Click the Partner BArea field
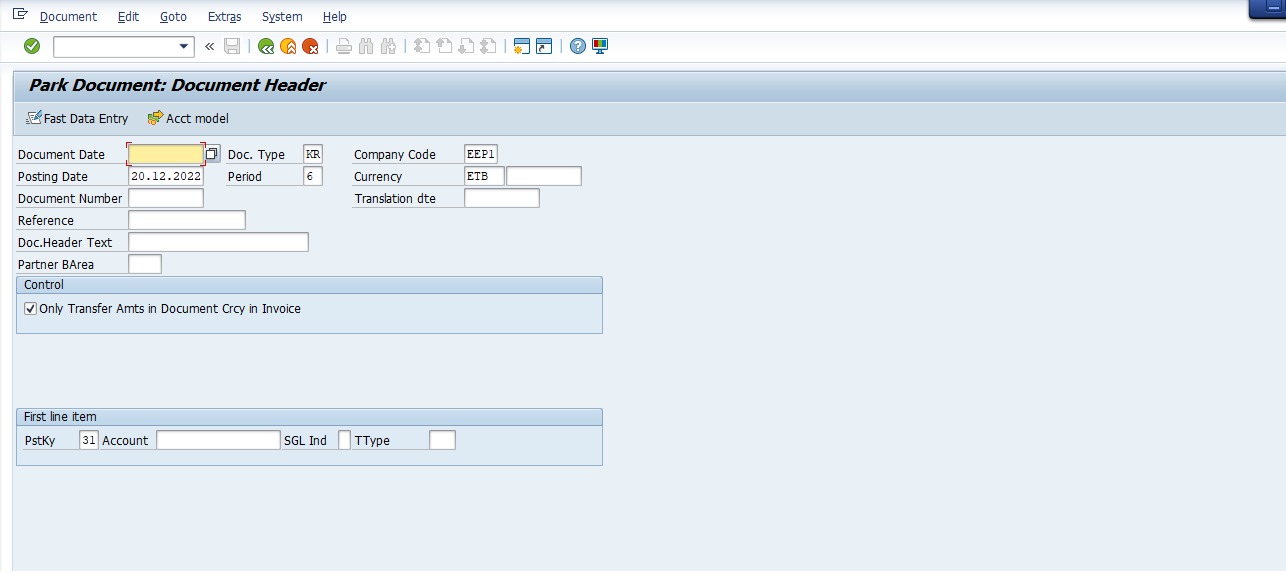Image resolution: width=1286 pixels, height=575 pixels. 145,264
